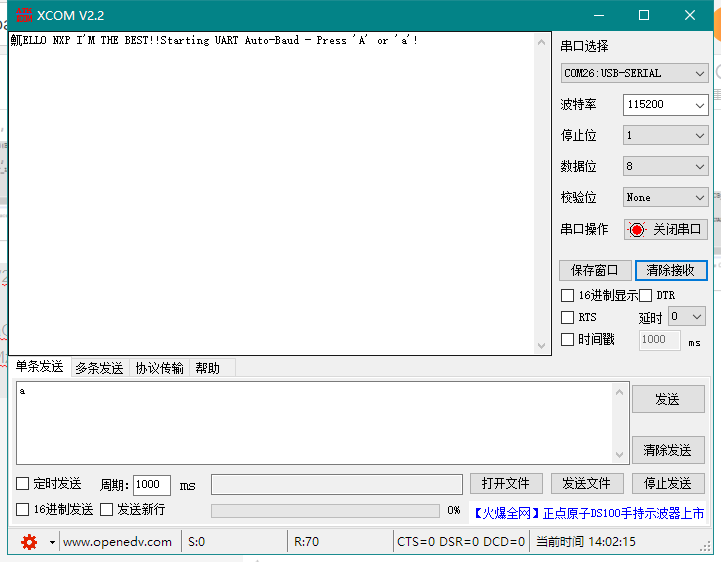Click receive area scrollbar down arrow
This screenshot has height=562, width=721.
pos(541,345)
